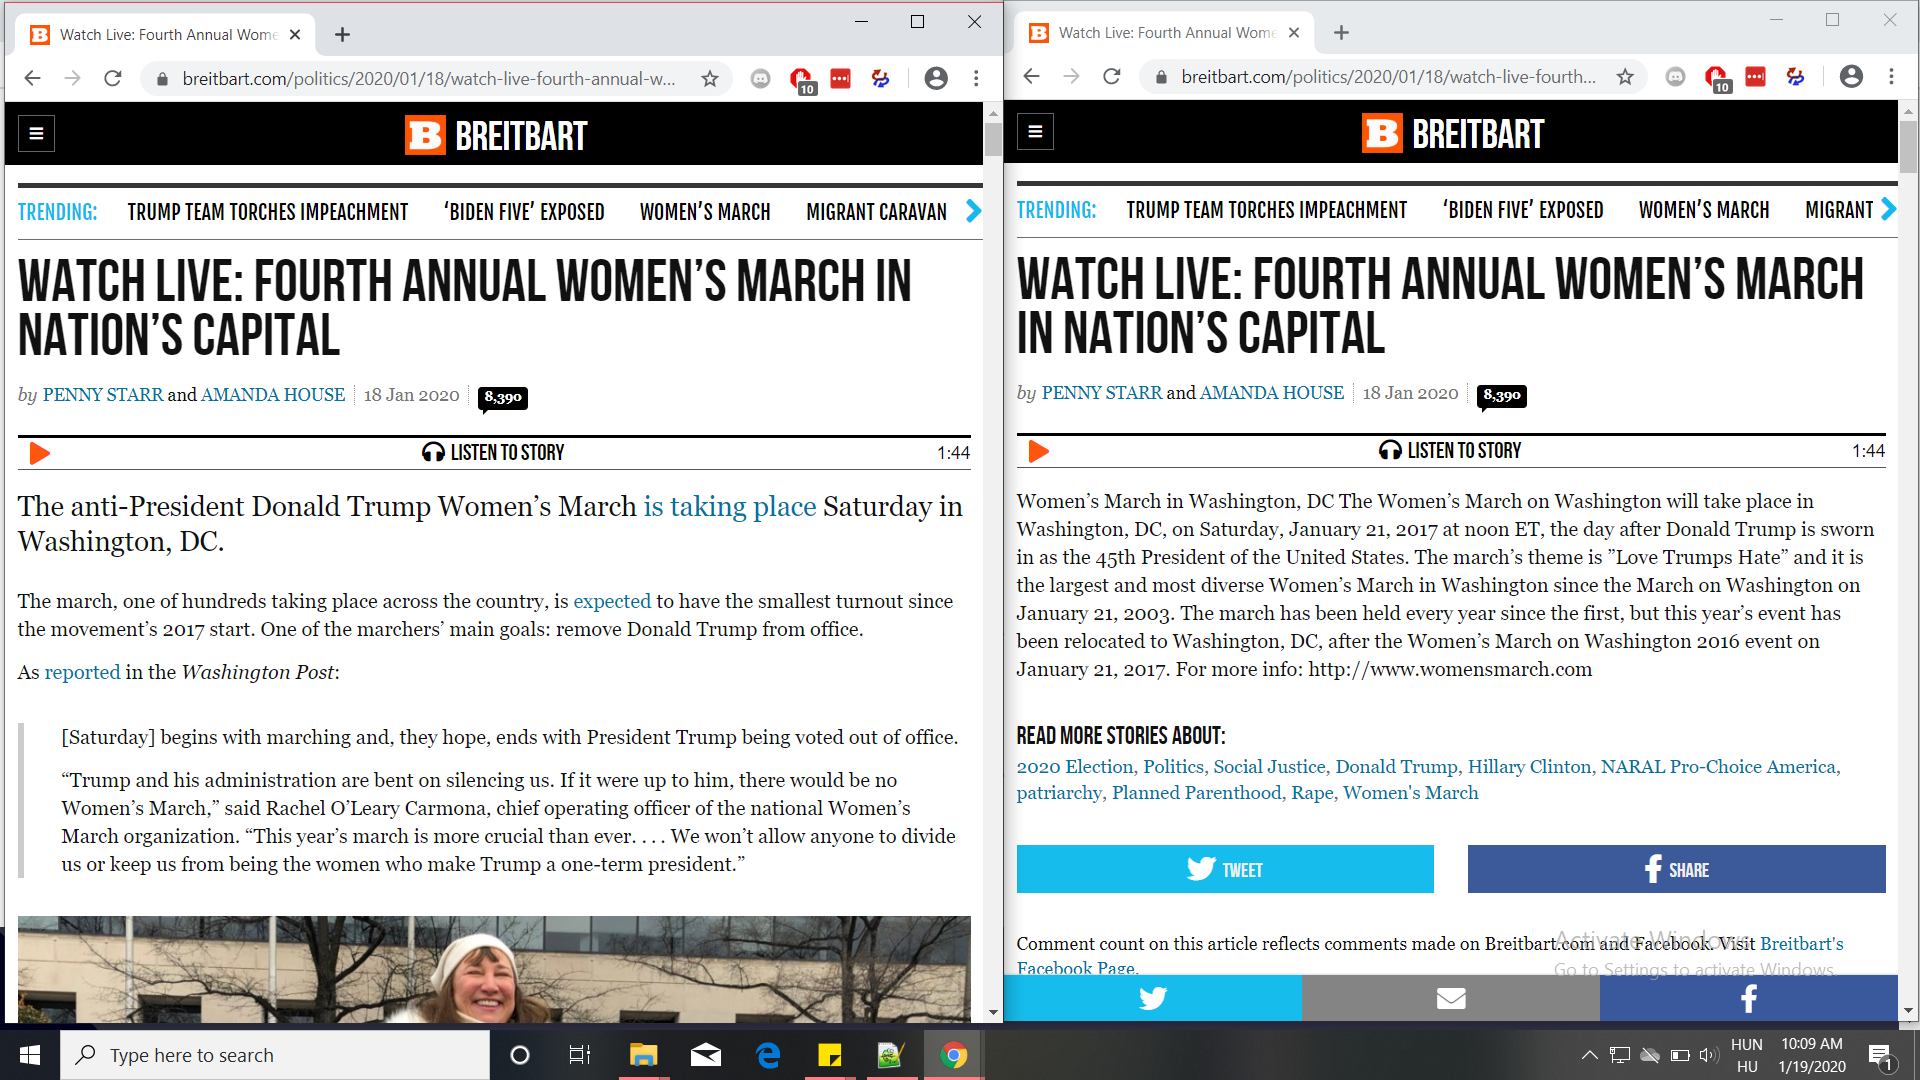
Task: Expand trending topics arrow in right window
Action: click(x=1887, y=210)
